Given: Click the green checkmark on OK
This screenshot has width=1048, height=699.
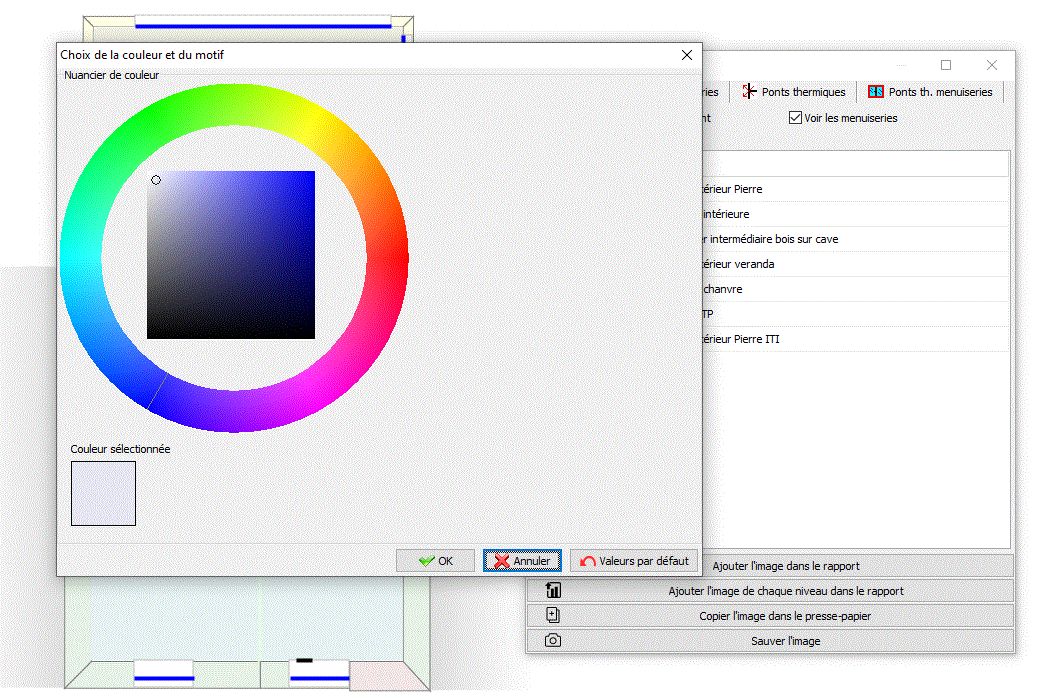Looking at the screenshot, I should [426, 561].
